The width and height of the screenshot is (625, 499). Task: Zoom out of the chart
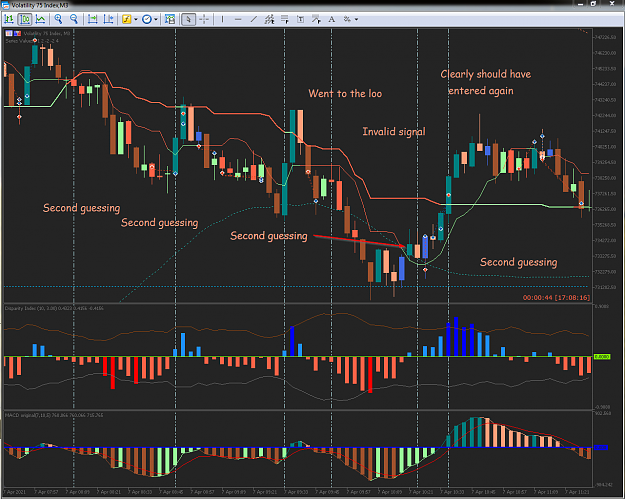pos(74,19)
